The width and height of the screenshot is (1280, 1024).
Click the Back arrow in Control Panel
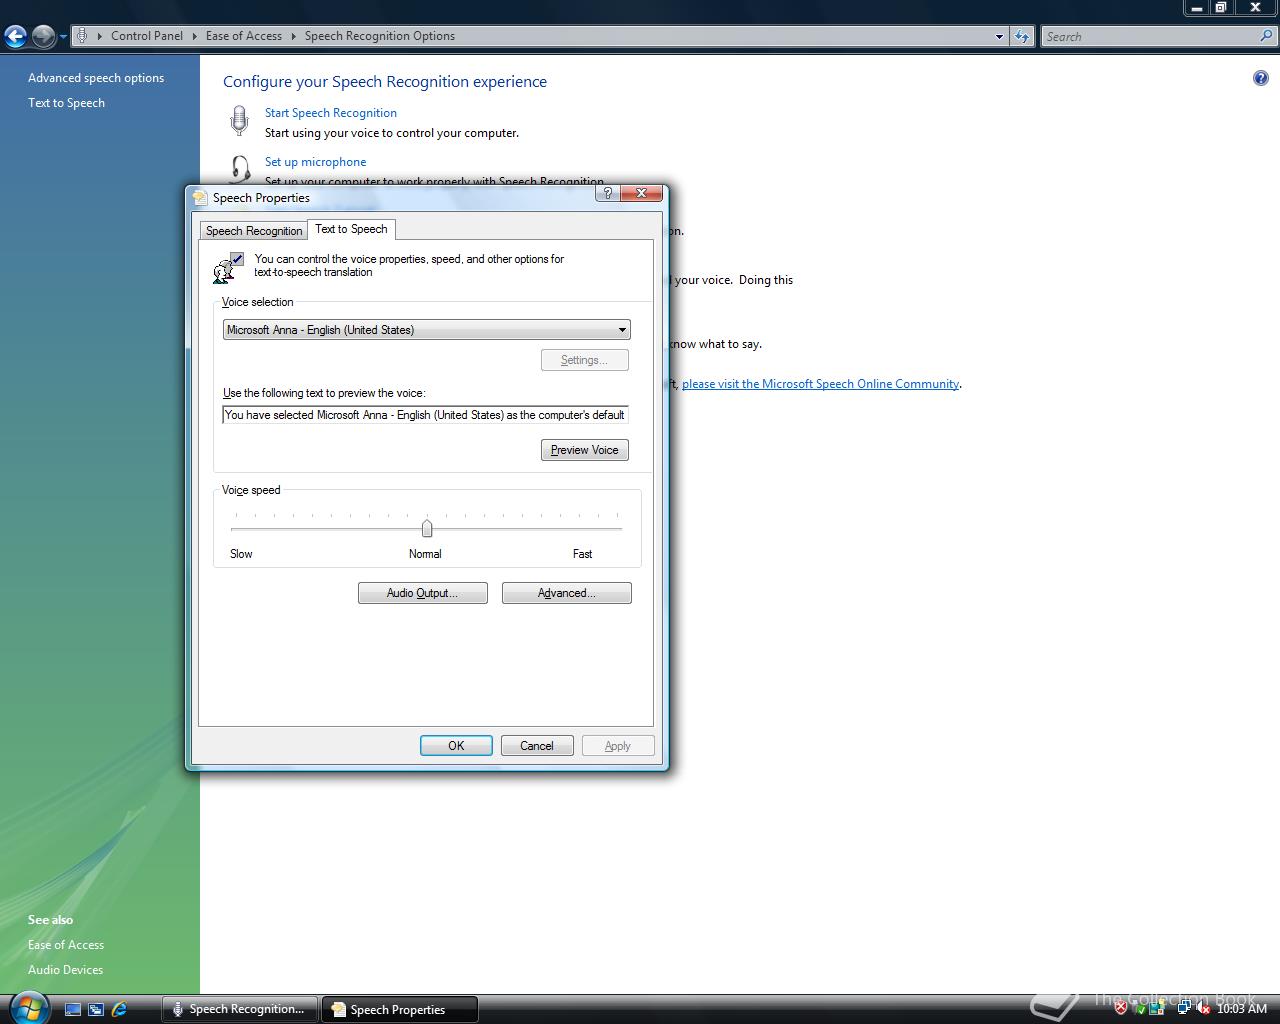coord(15,37)
